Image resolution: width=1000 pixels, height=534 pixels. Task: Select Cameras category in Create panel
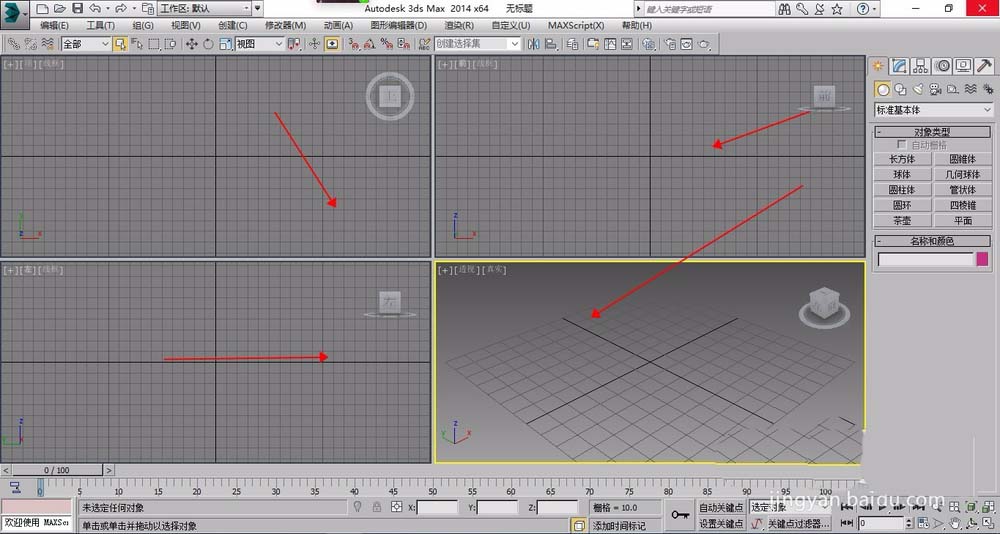pyautogui.click(x=936, y=89)
